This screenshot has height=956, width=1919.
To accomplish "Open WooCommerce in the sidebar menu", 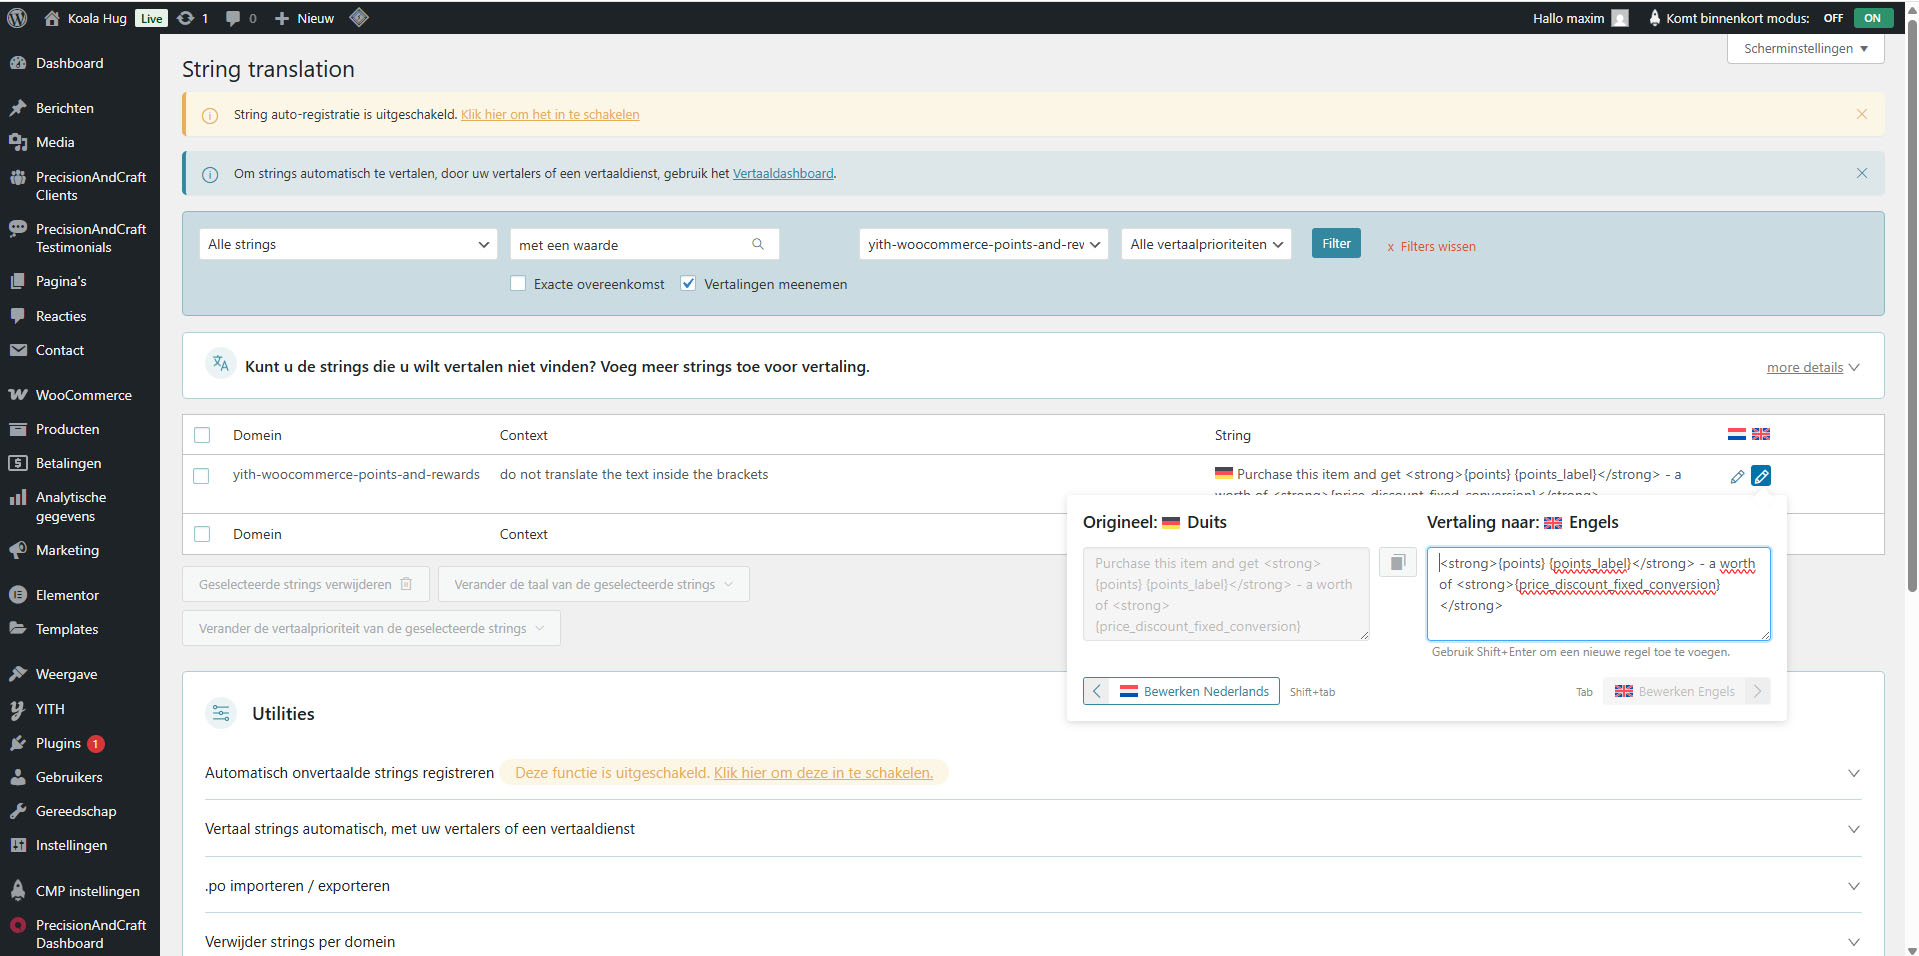I will pos(83,395).
